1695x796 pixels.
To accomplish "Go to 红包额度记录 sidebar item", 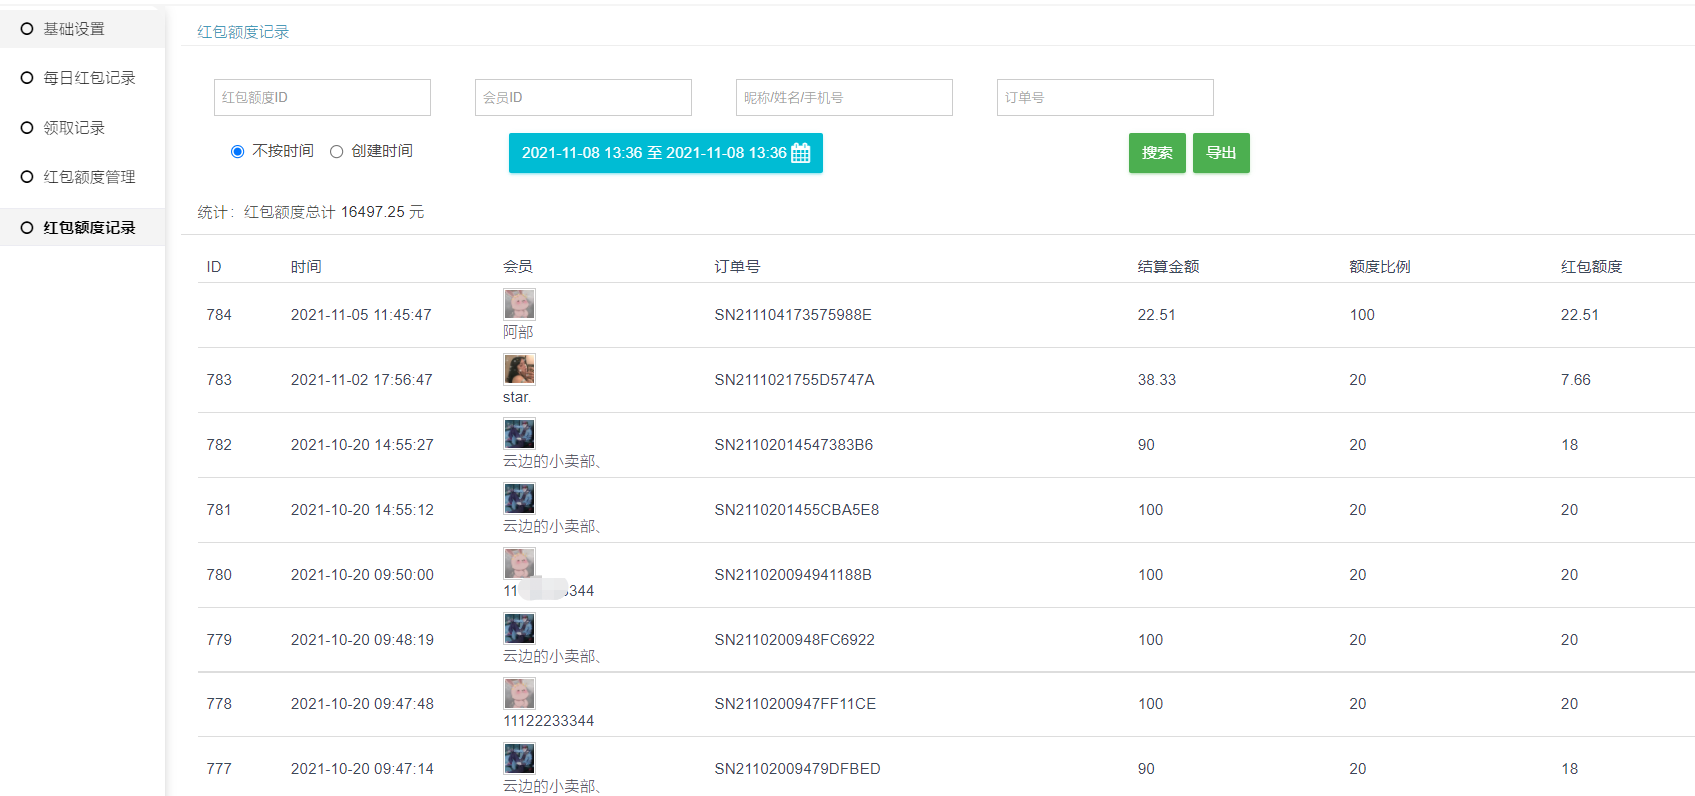I will click(89, 228).
